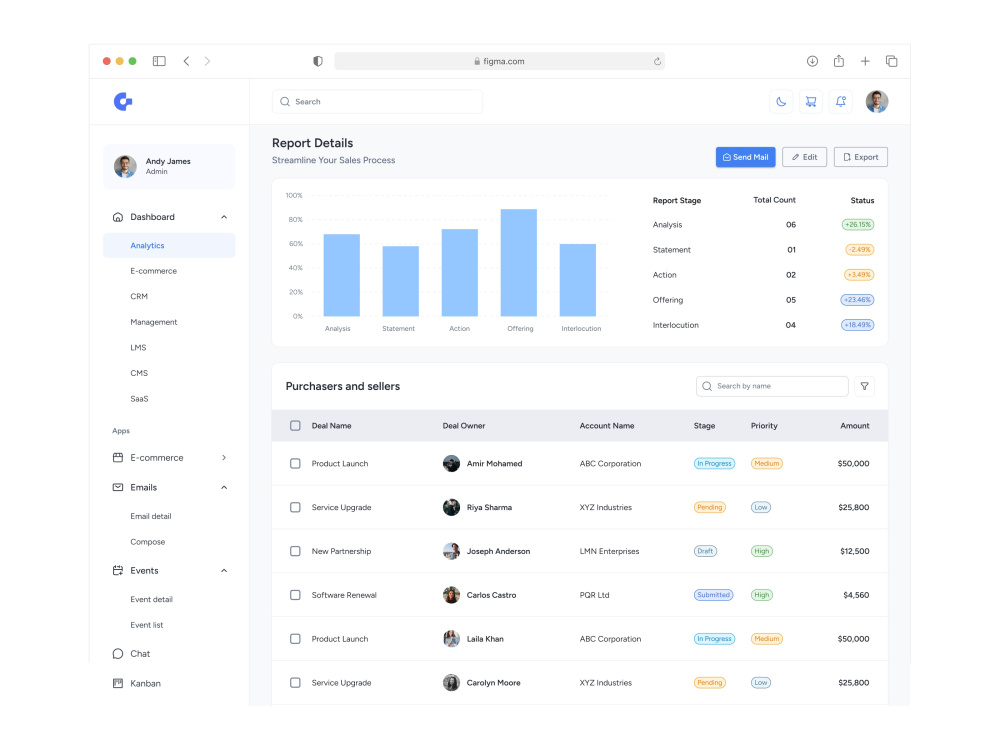The width and height of the screenshot is (1000, 750).
Task: Click the Search by name field
Action: click(x=772, y=386)
